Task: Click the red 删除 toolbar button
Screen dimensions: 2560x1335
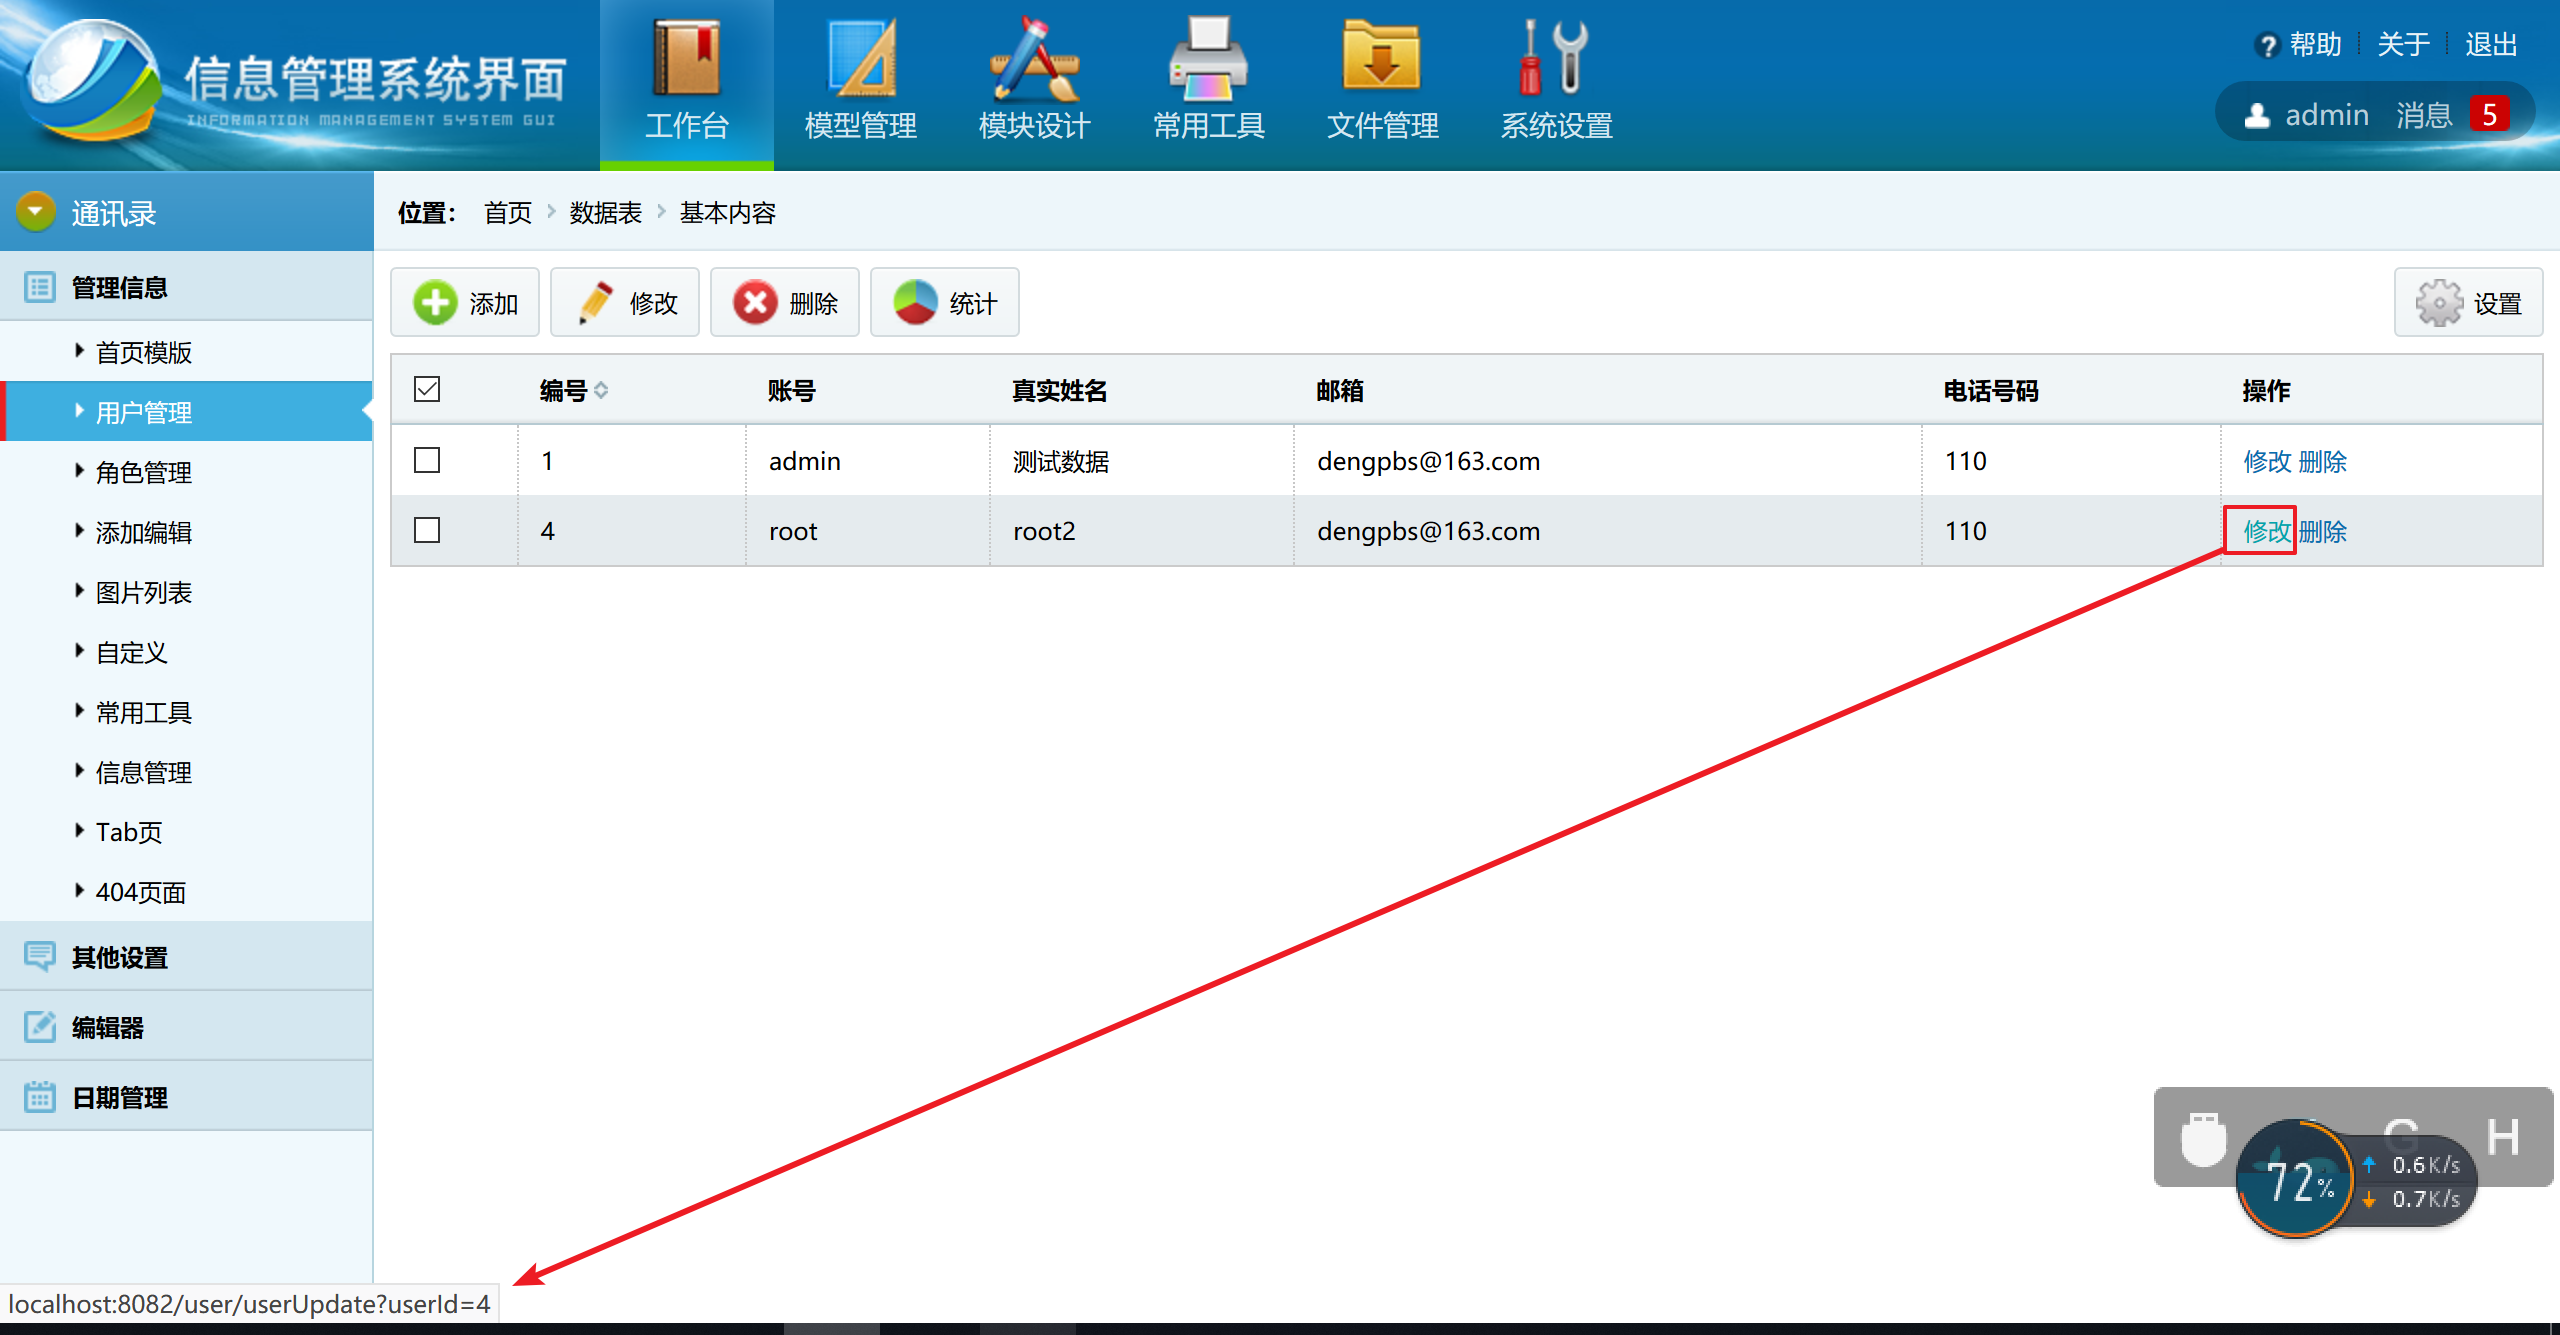Action: click(785, 303)
